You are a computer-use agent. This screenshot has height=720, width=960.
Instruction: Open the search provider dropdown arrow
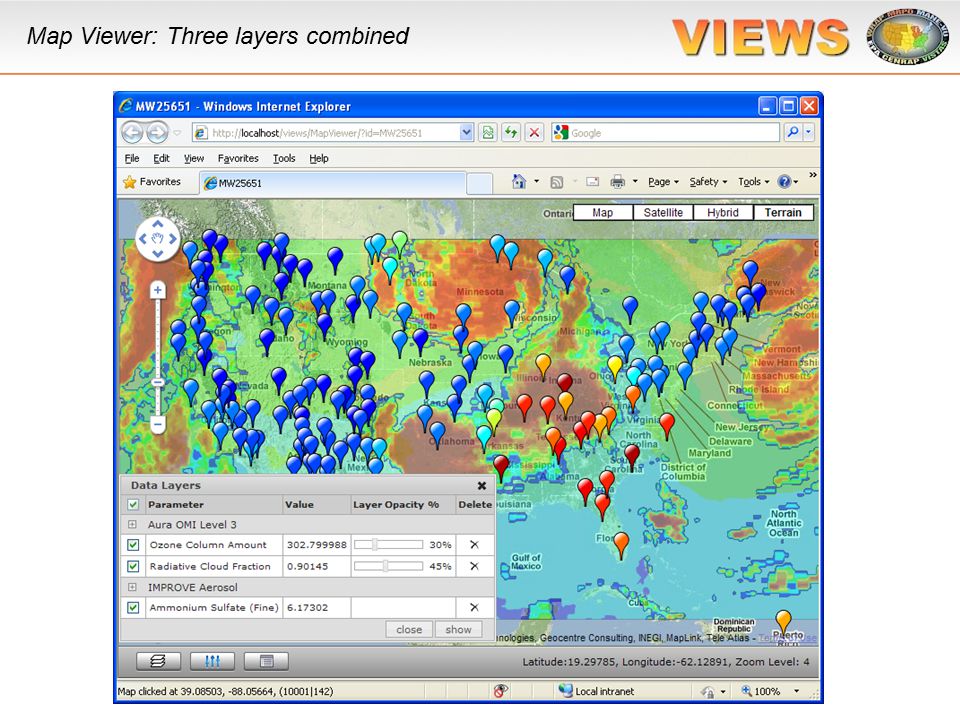(x=809, y=132)
